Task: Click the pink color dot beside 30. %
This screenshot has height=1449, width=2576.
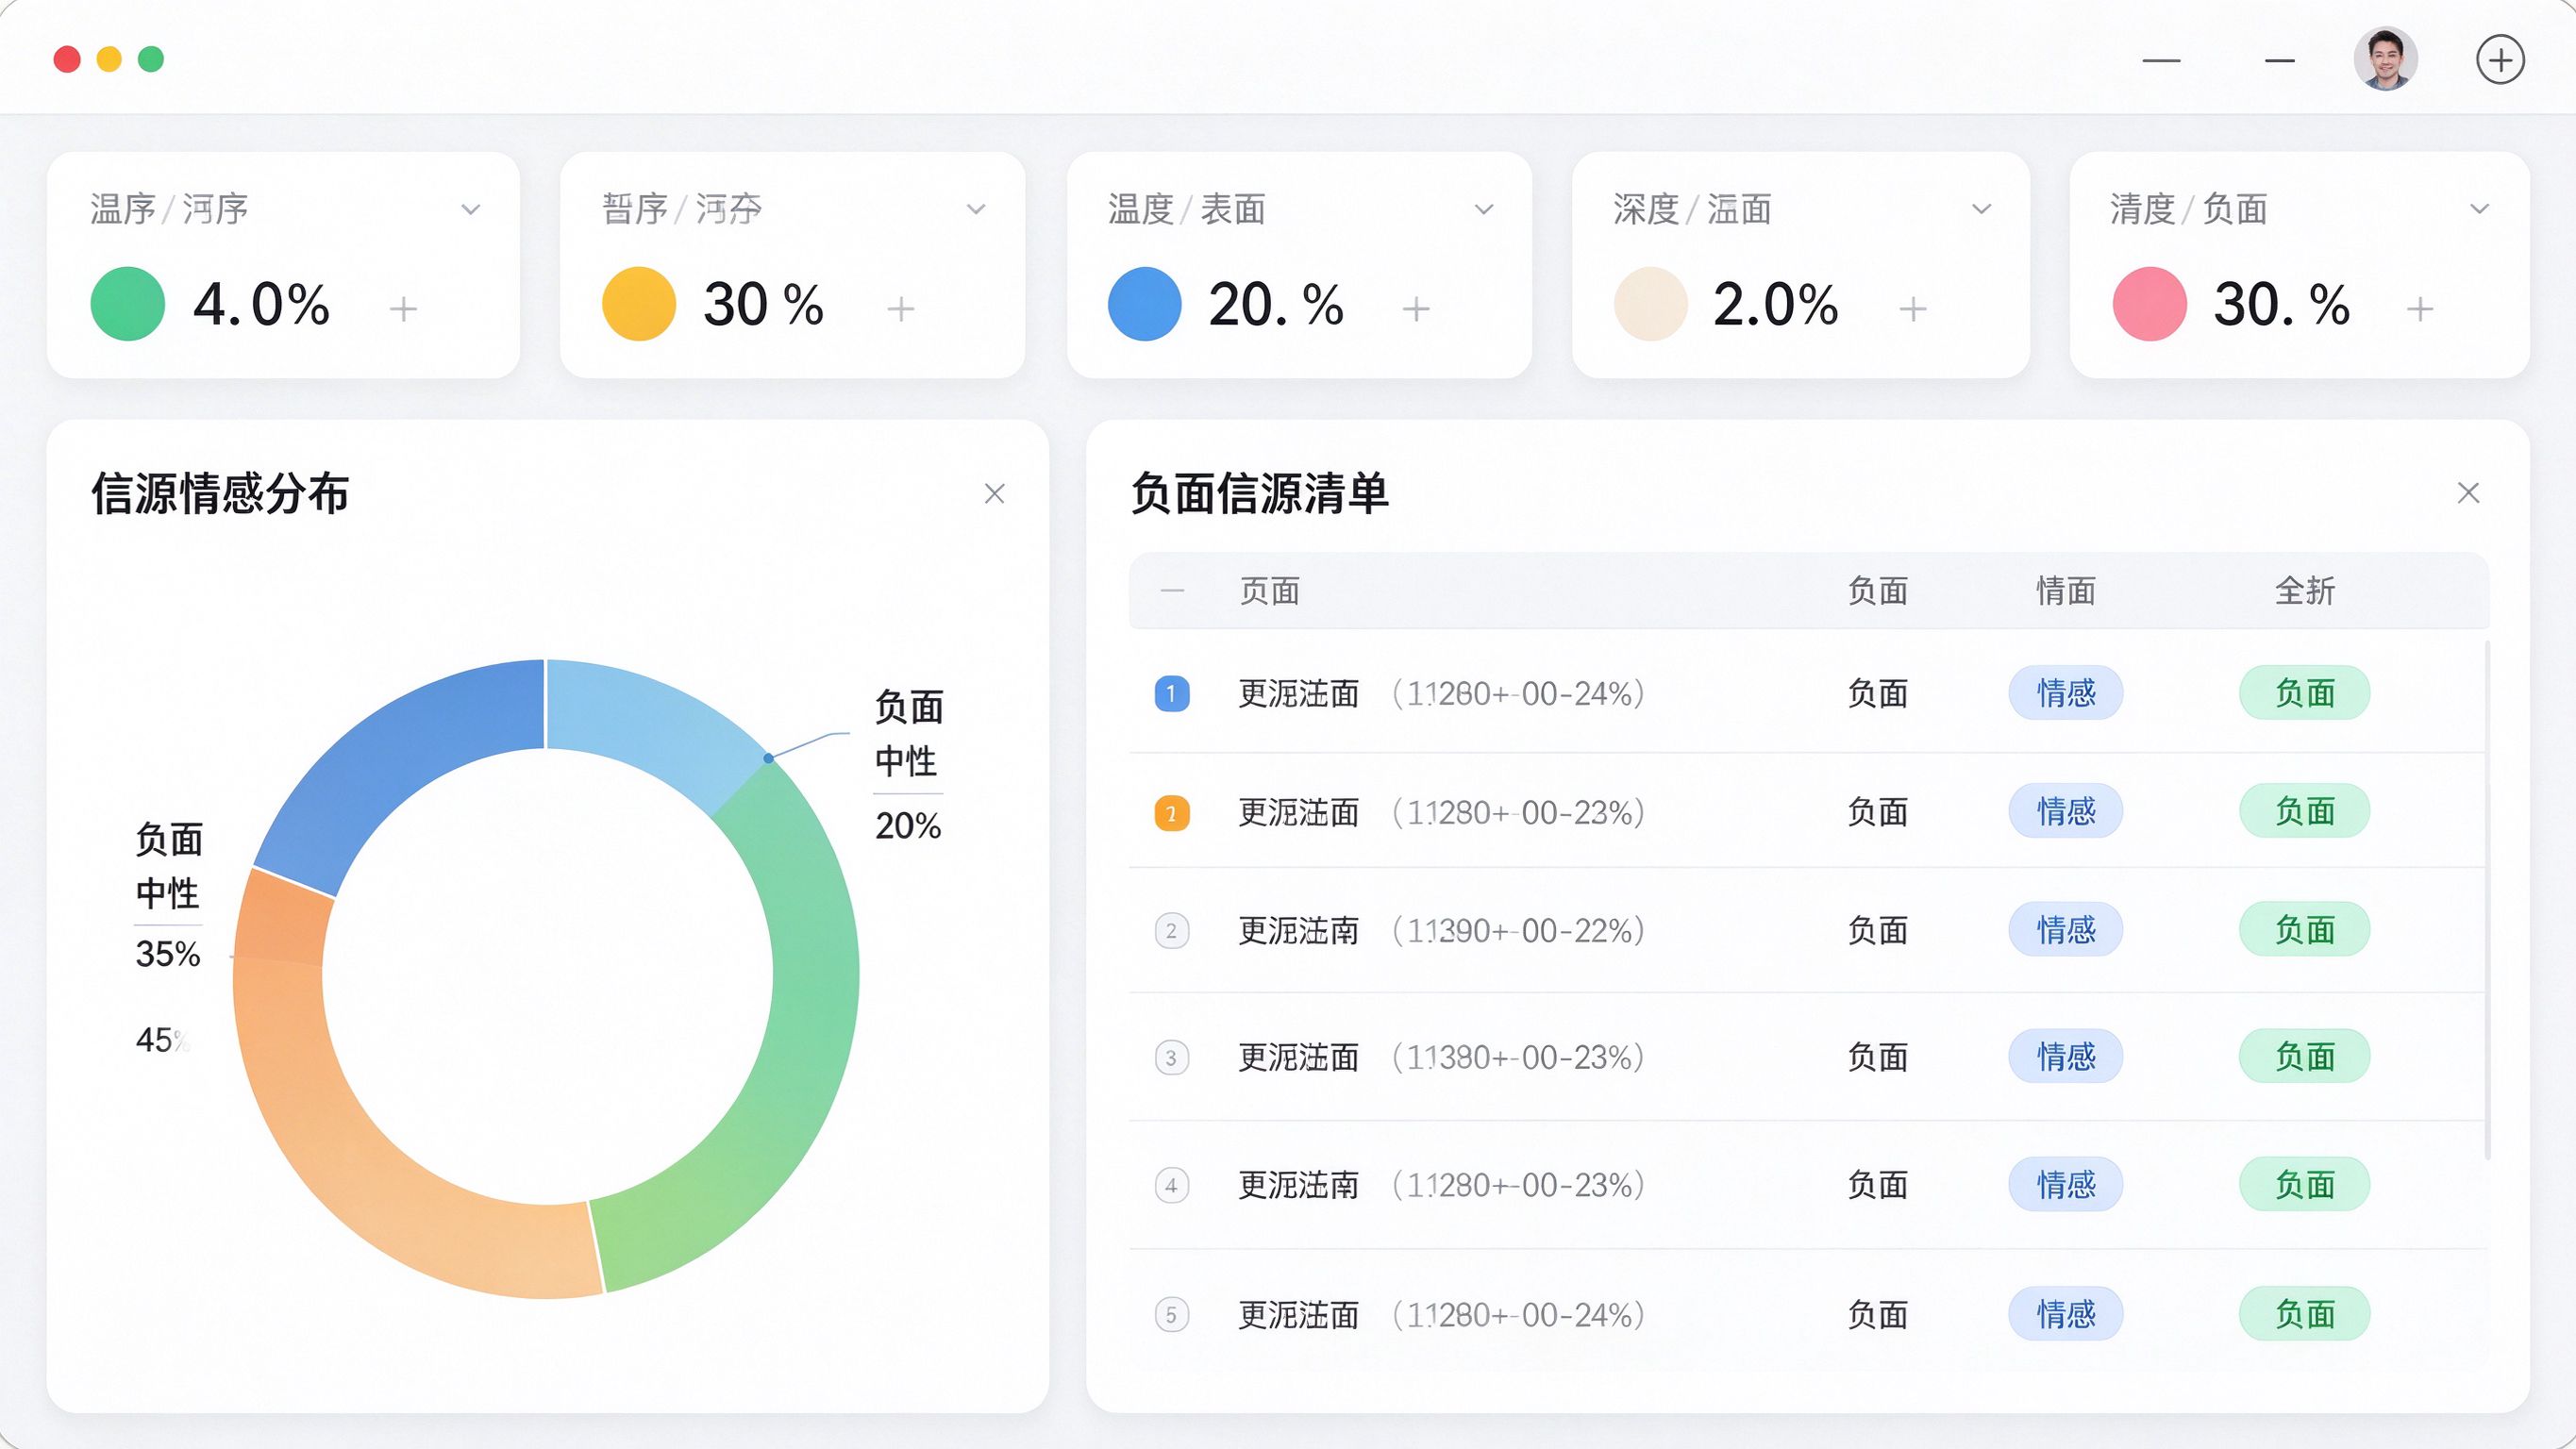Action: [2150, 304]
